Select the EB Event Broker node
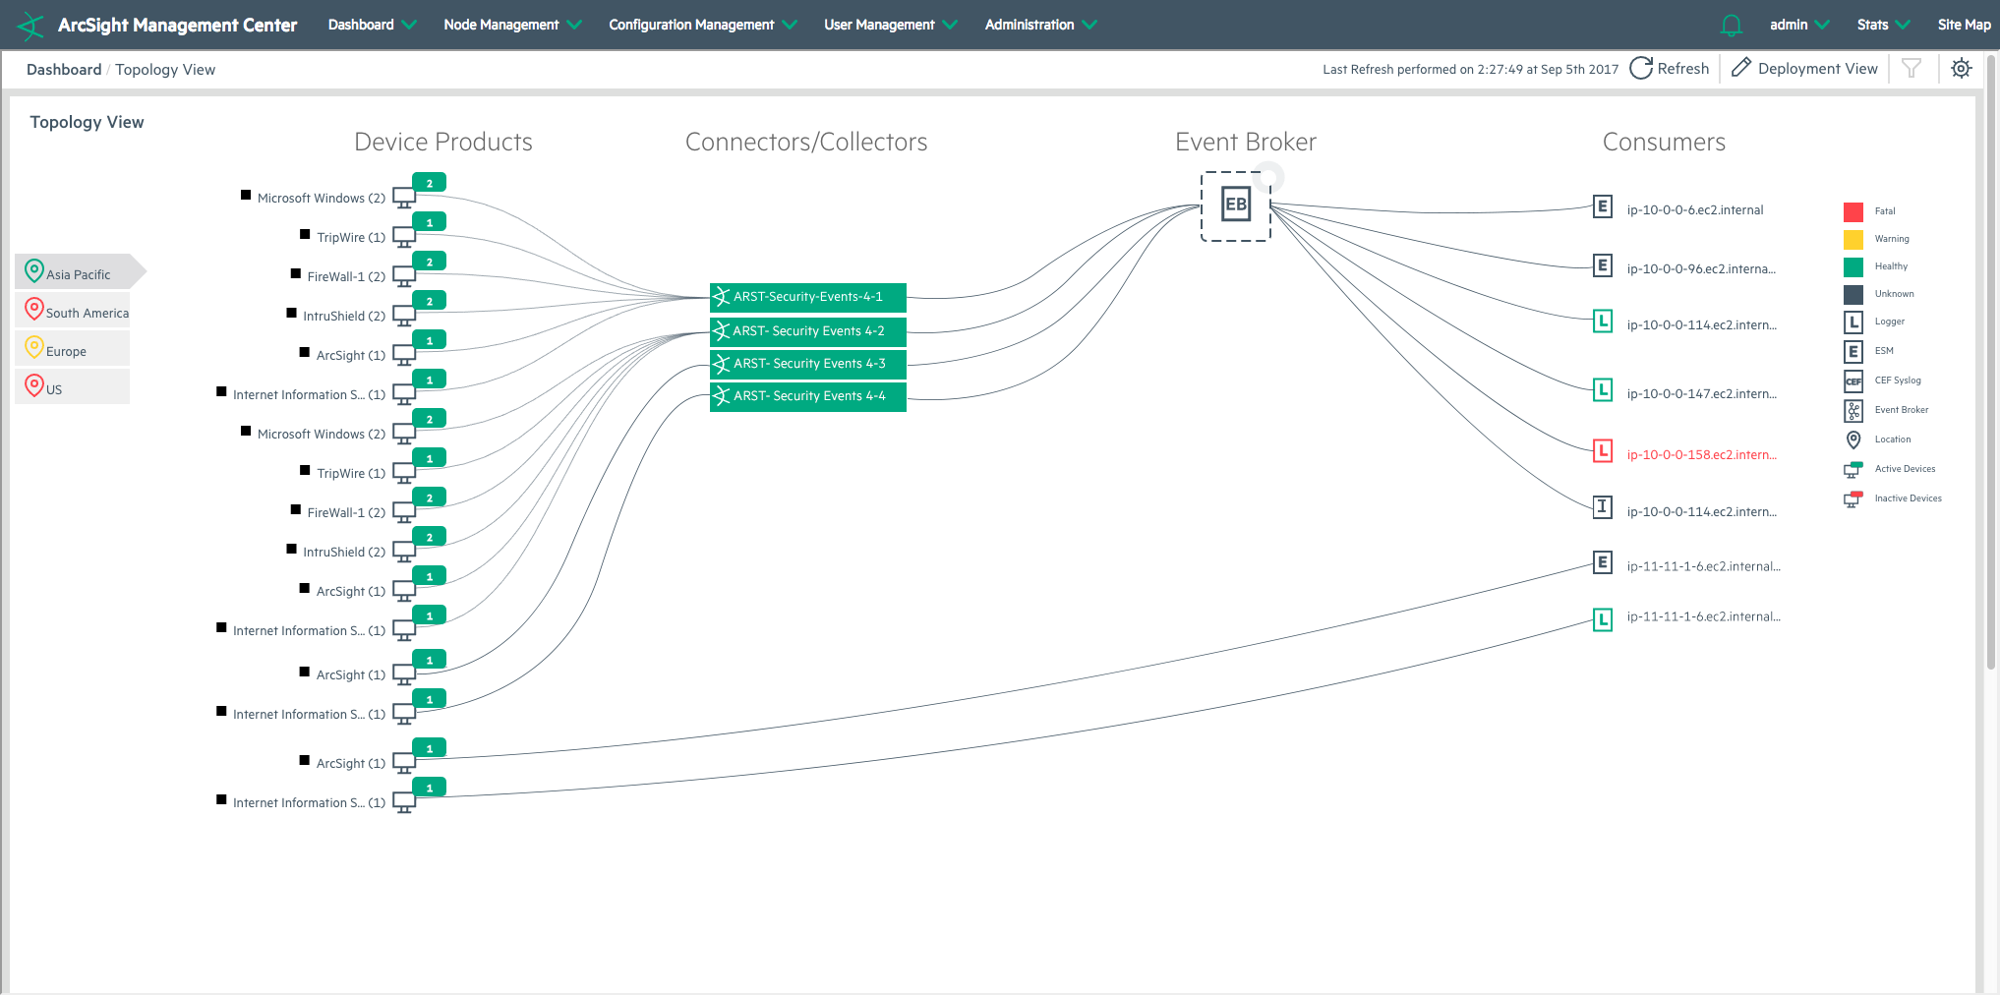The width and height of the screenshot is (2000, 995). pos(1236,205)
